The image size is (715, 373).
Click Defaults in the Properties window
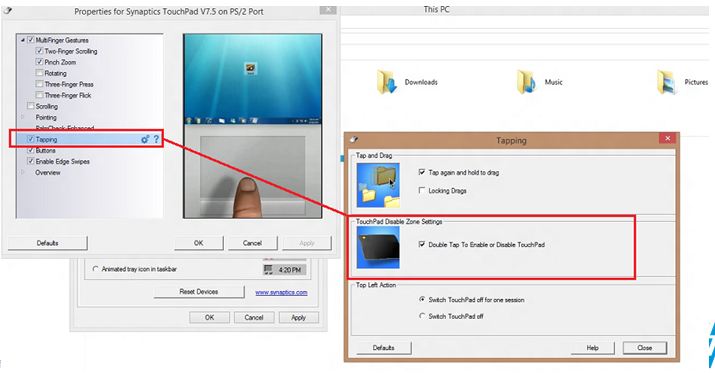click(47, 243)
